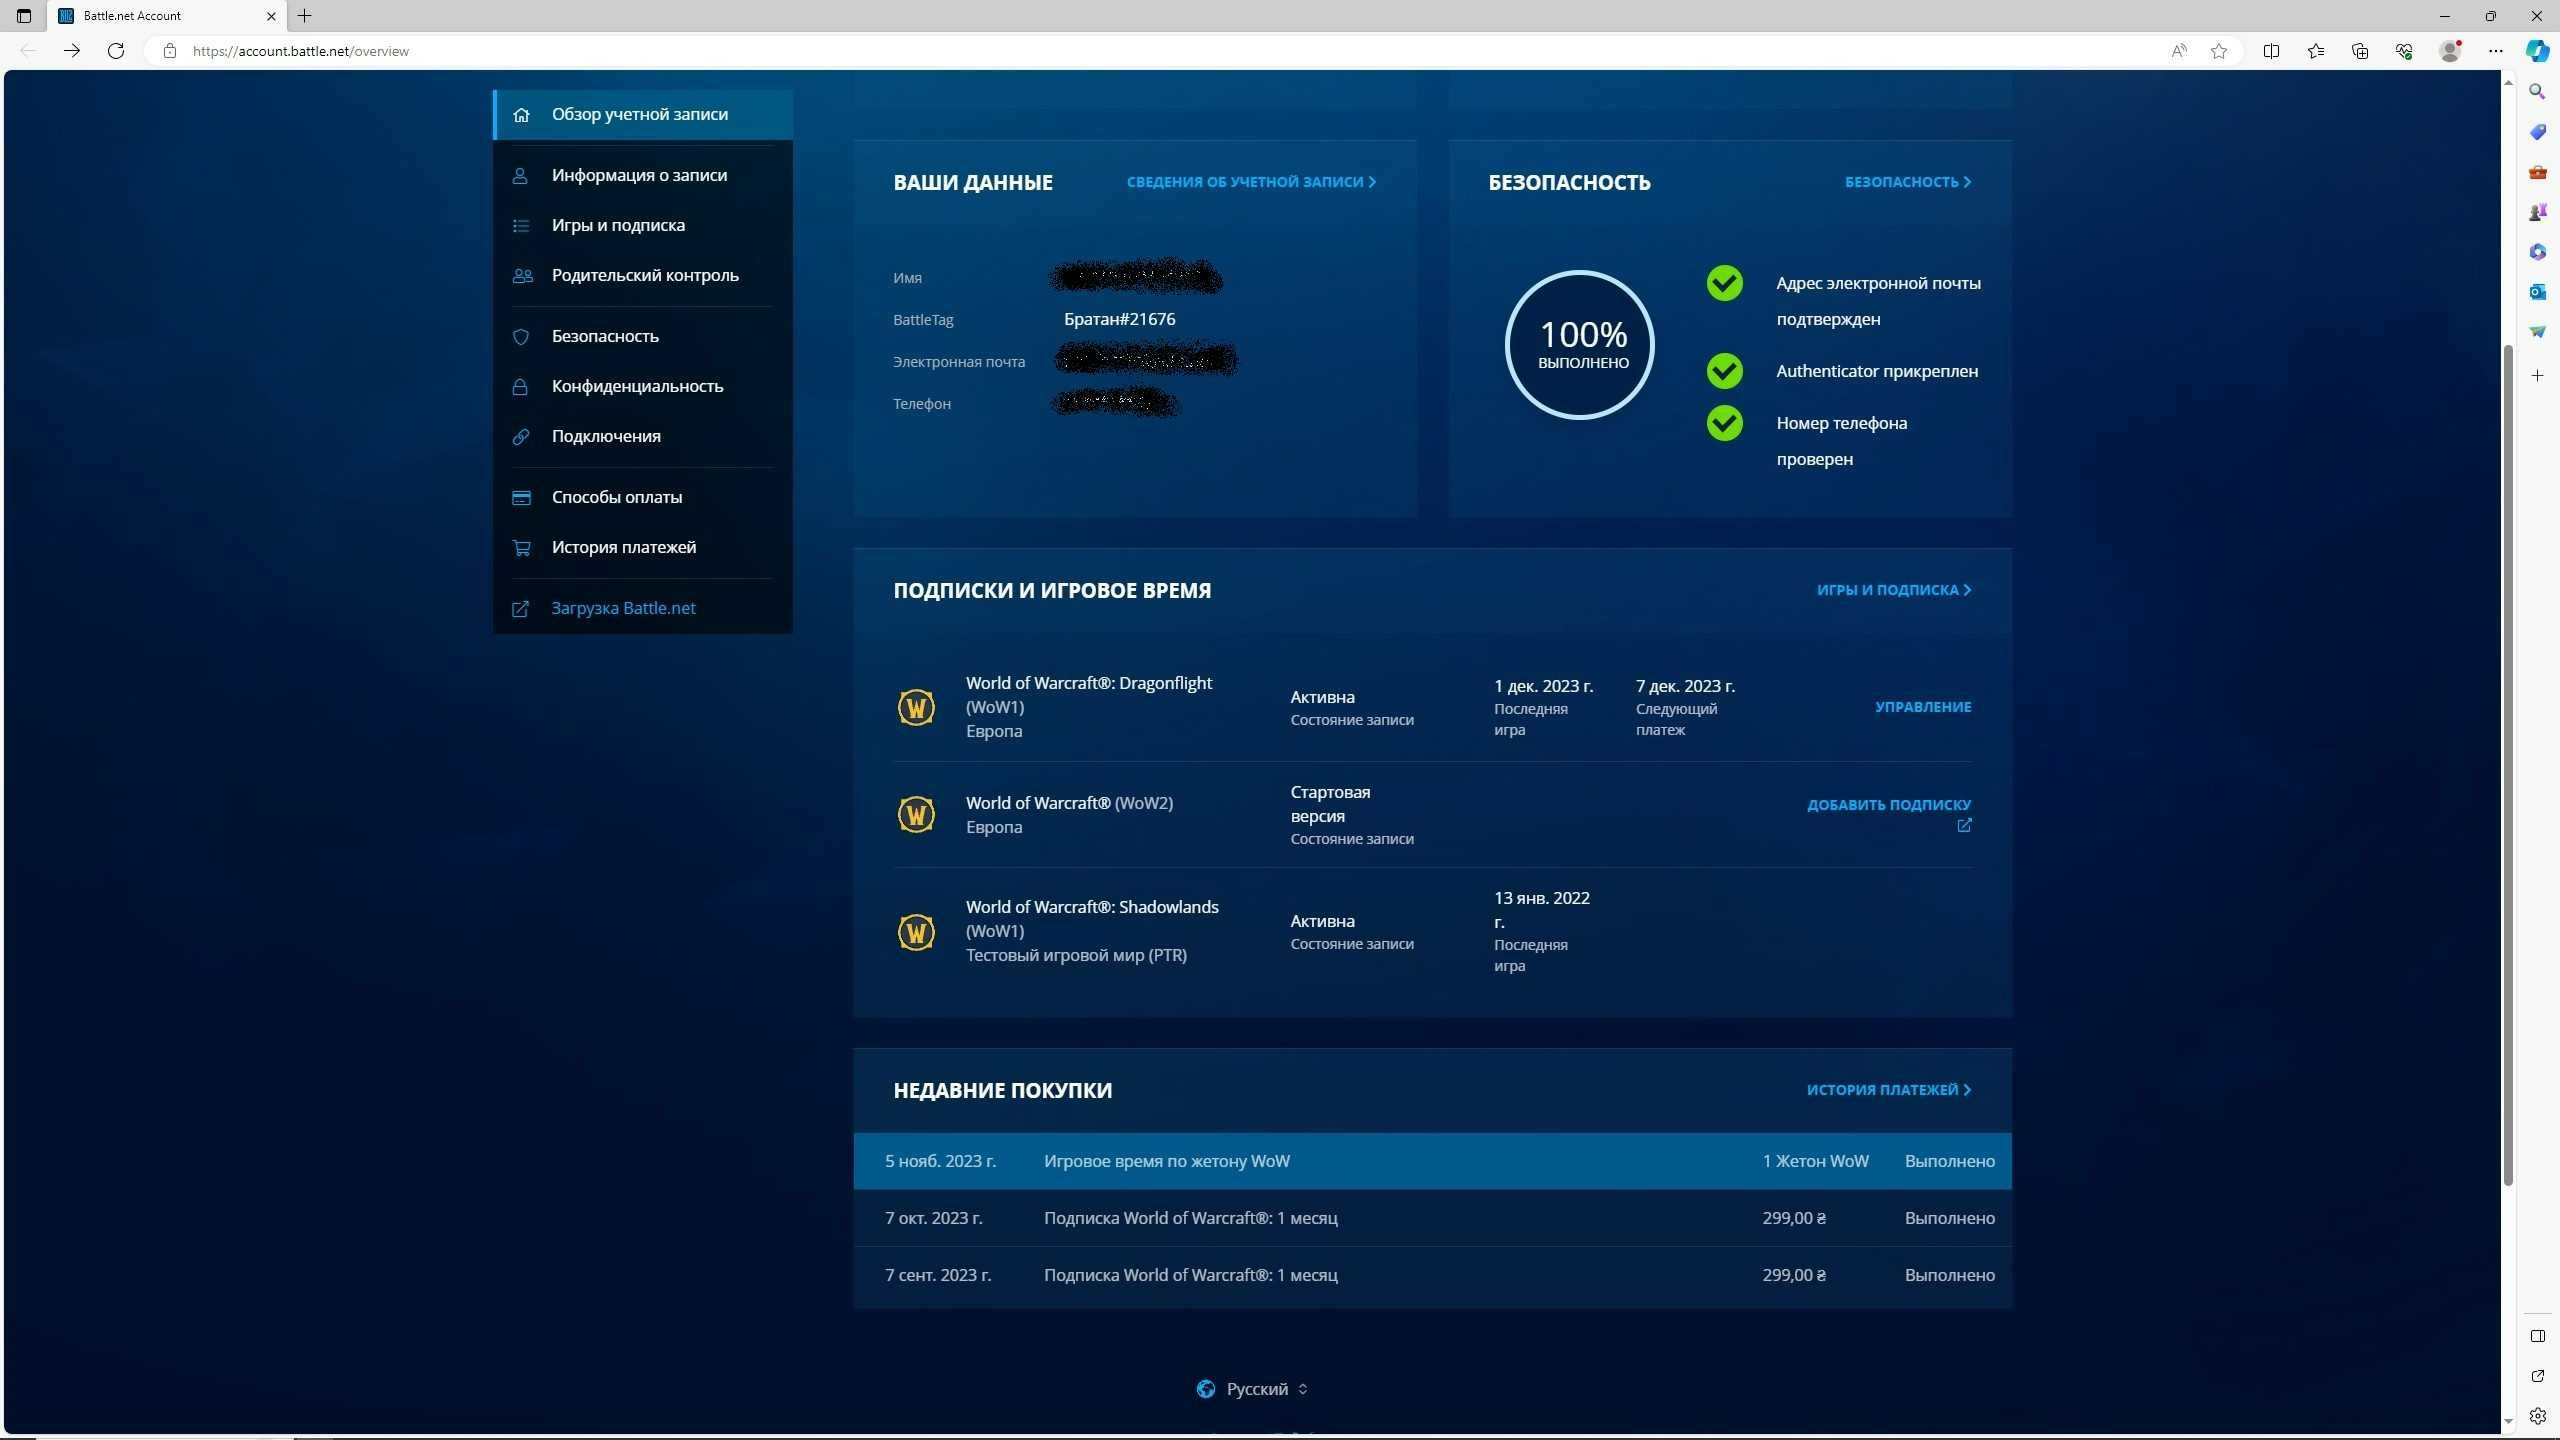Viewport: 2560px width, 1440px height.
Task: Click WoW icon for Shadowlands PTR row
Action: (916, 932)
